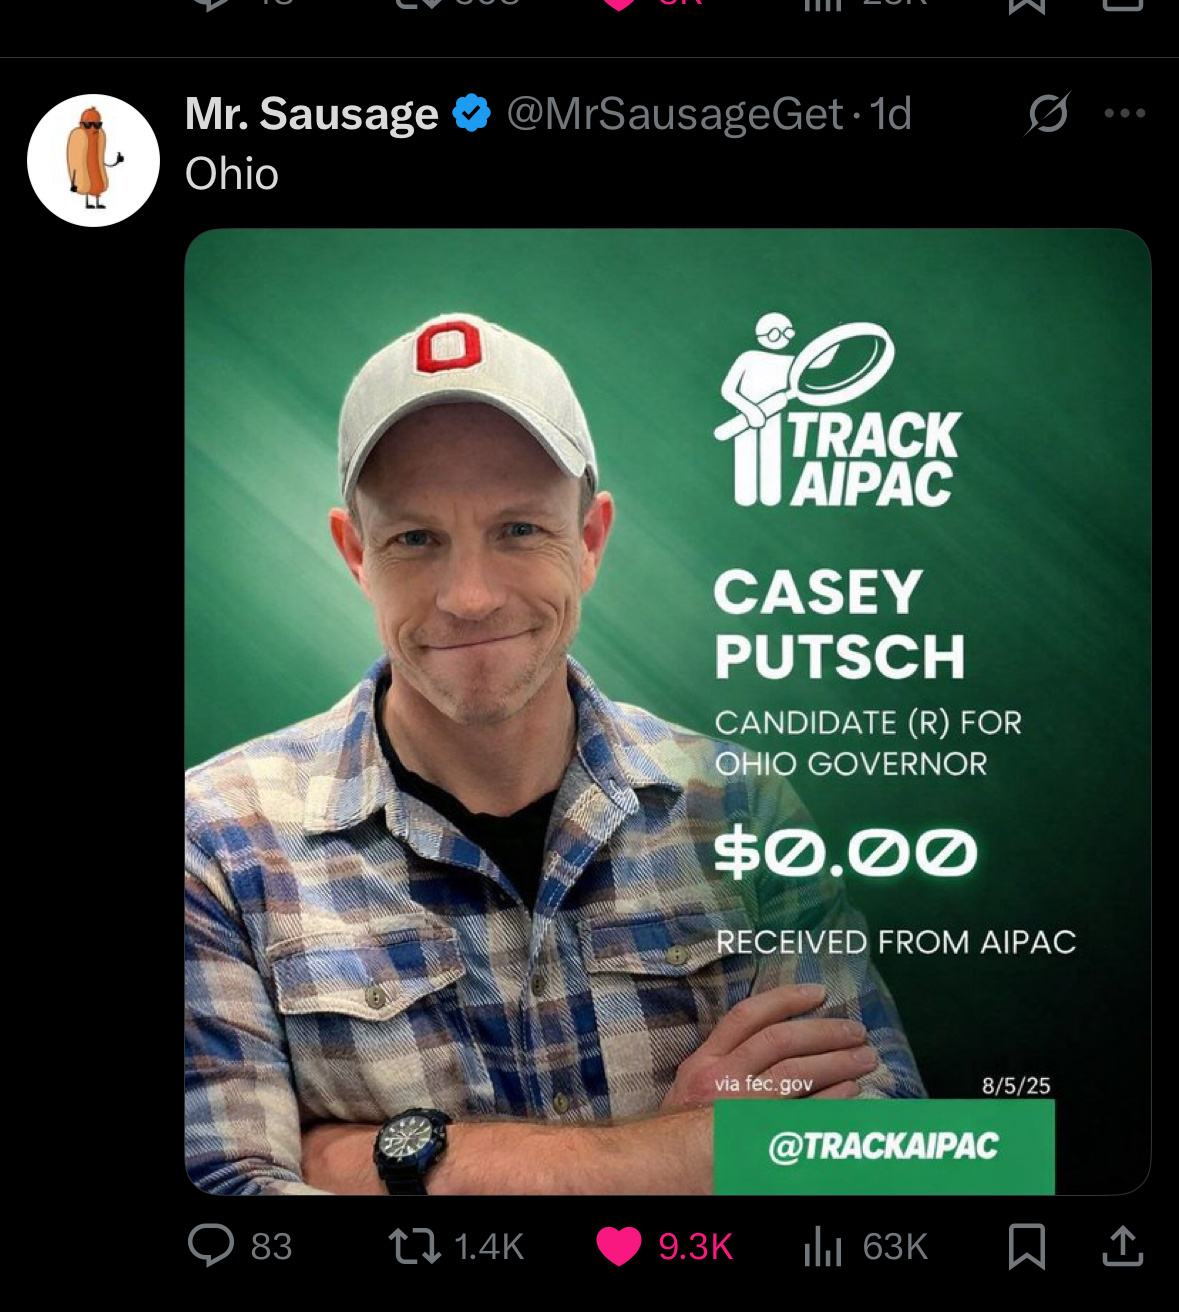Screen dimensions: 1179x1312
Task: Click the blue verified badge
Action: tap(472, 114)
